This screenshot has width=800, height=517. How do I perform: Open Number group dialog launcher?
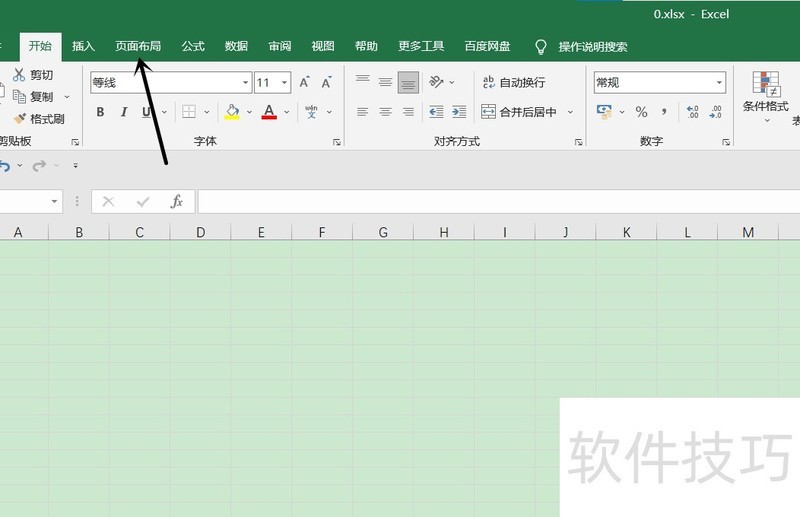[x=726, y=142]
